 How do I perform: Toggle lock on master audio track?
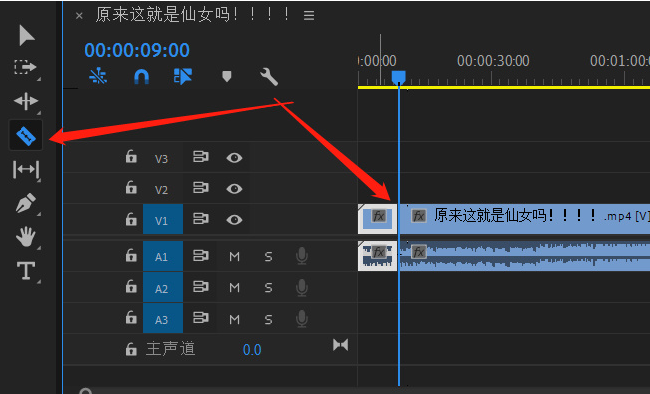click(131, 349)
